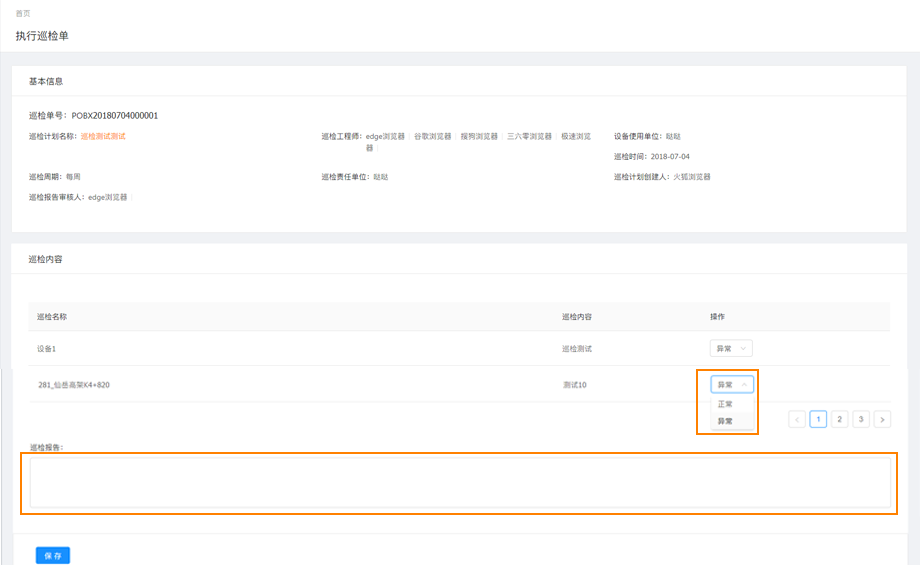This screenshot has width=920, height=565.
Task: Open the 首页 breadcrumb link
Action: click(23, 13)
